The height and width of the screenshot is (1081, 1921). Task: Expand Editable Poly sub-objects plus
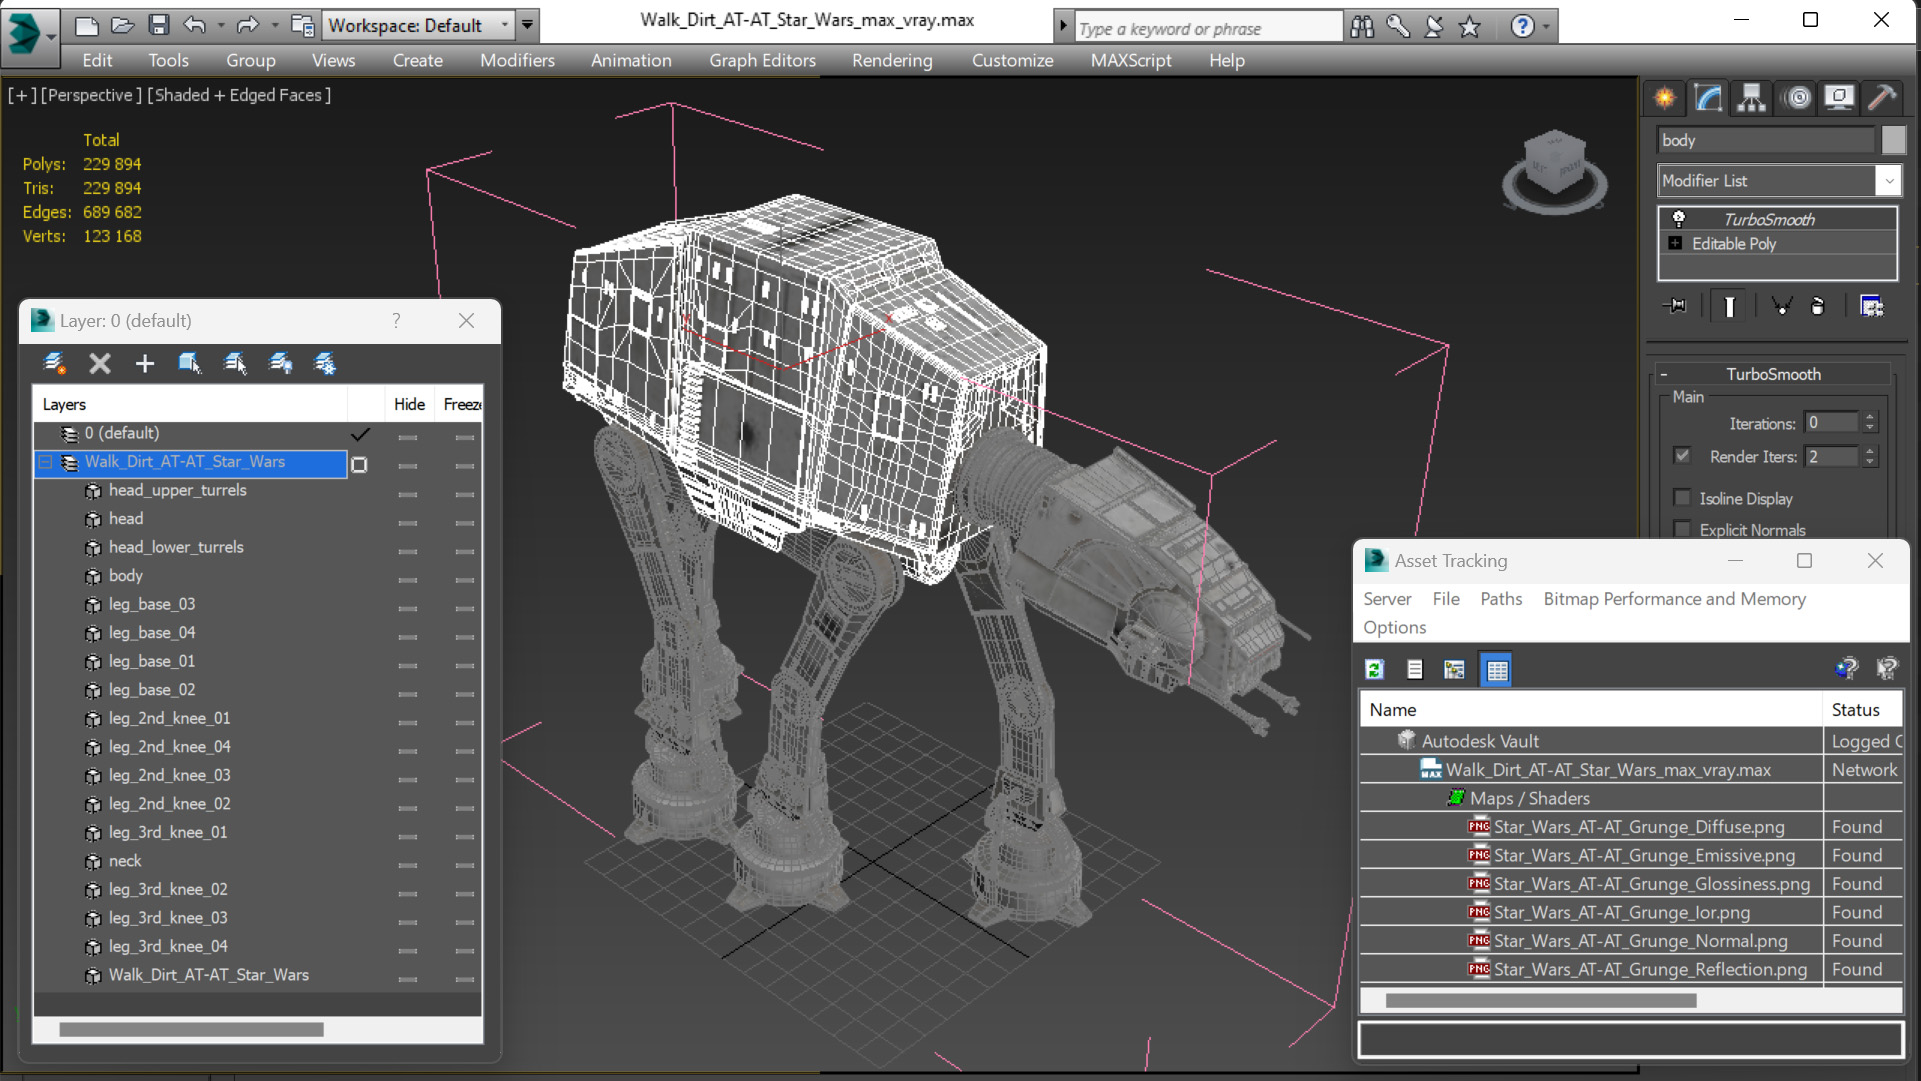[1676, 243]
